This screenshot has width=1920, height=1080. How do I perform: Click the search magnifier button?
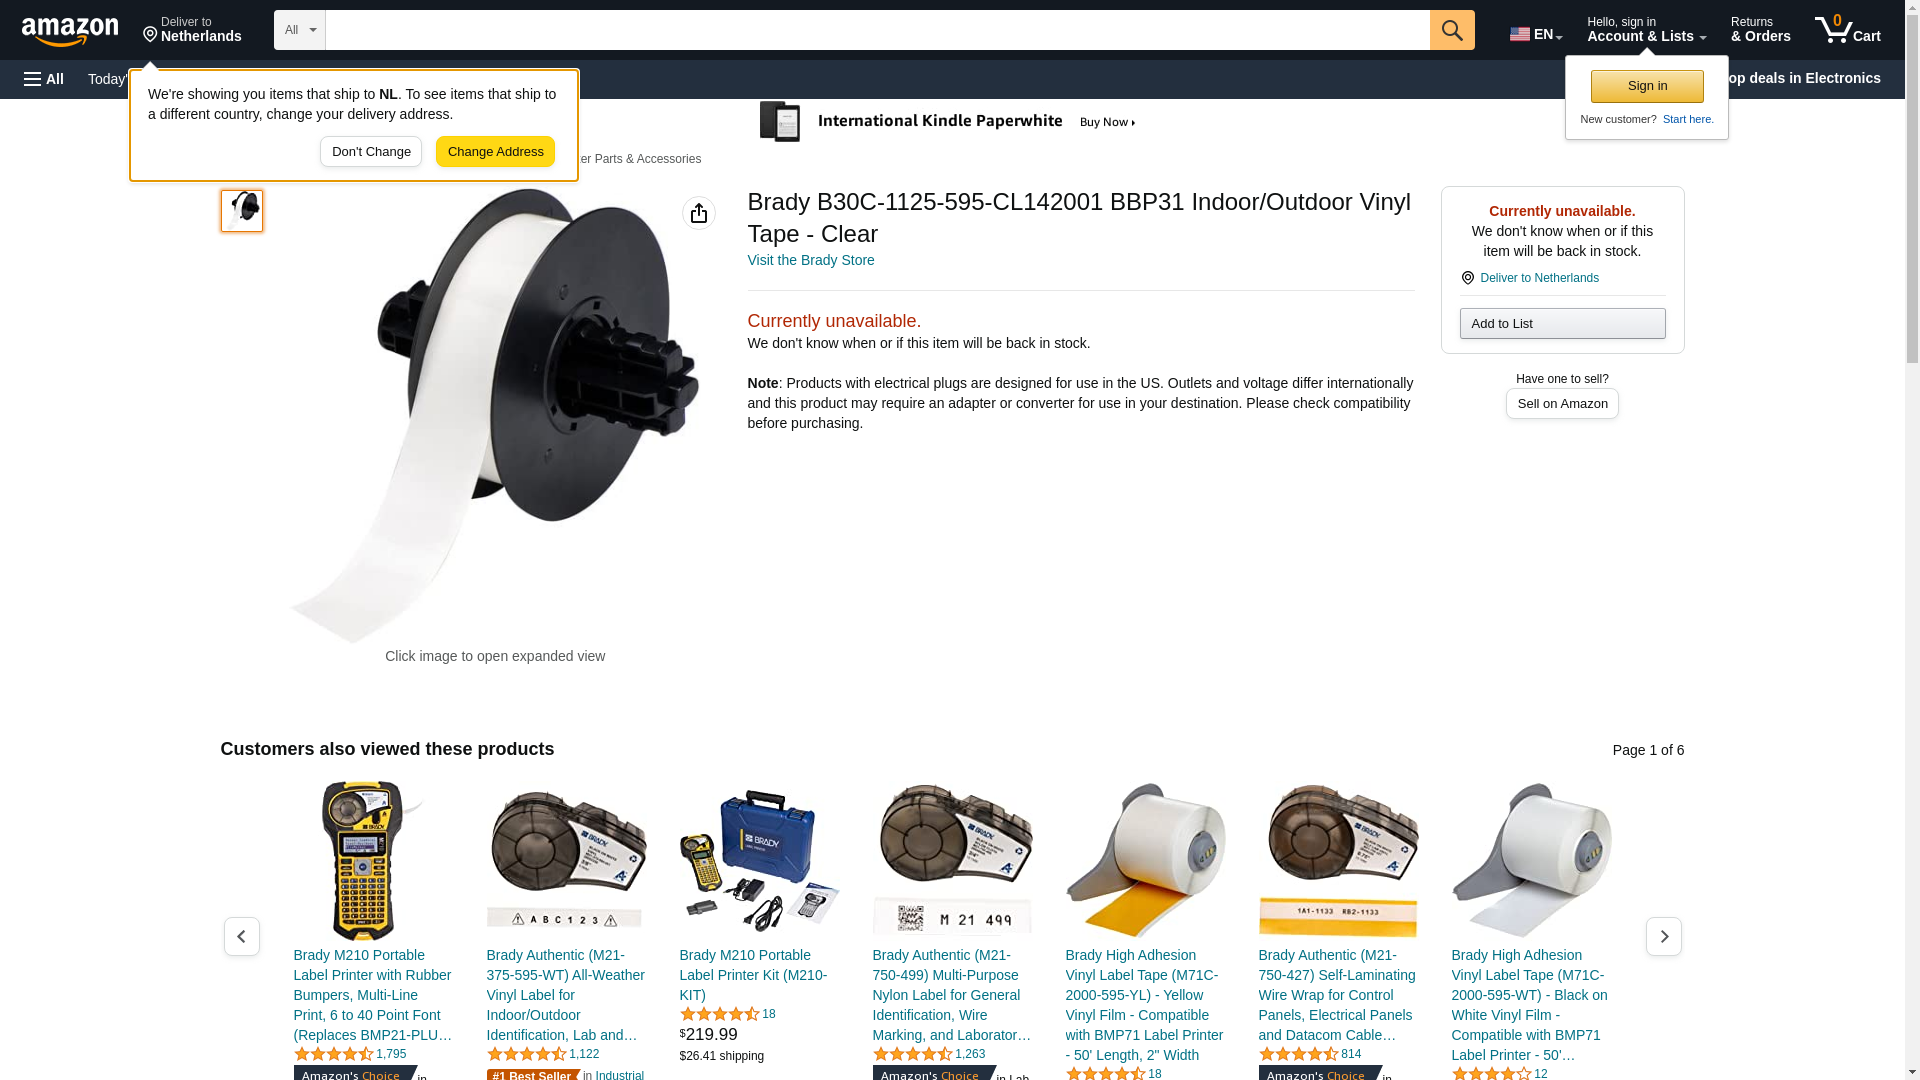[1452, 30]
